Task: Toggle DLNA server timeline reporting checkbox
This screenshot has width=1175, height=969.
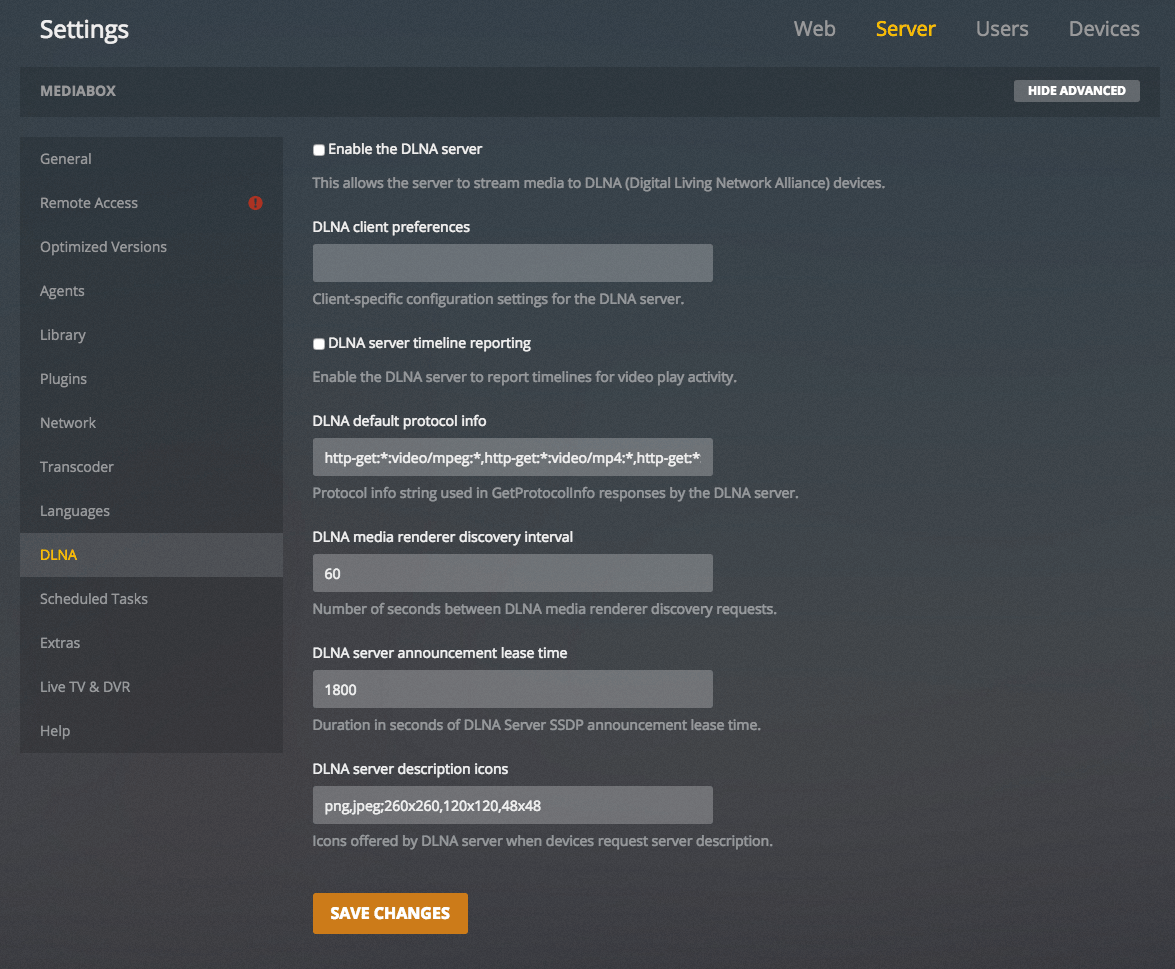Action: [319, 344]
